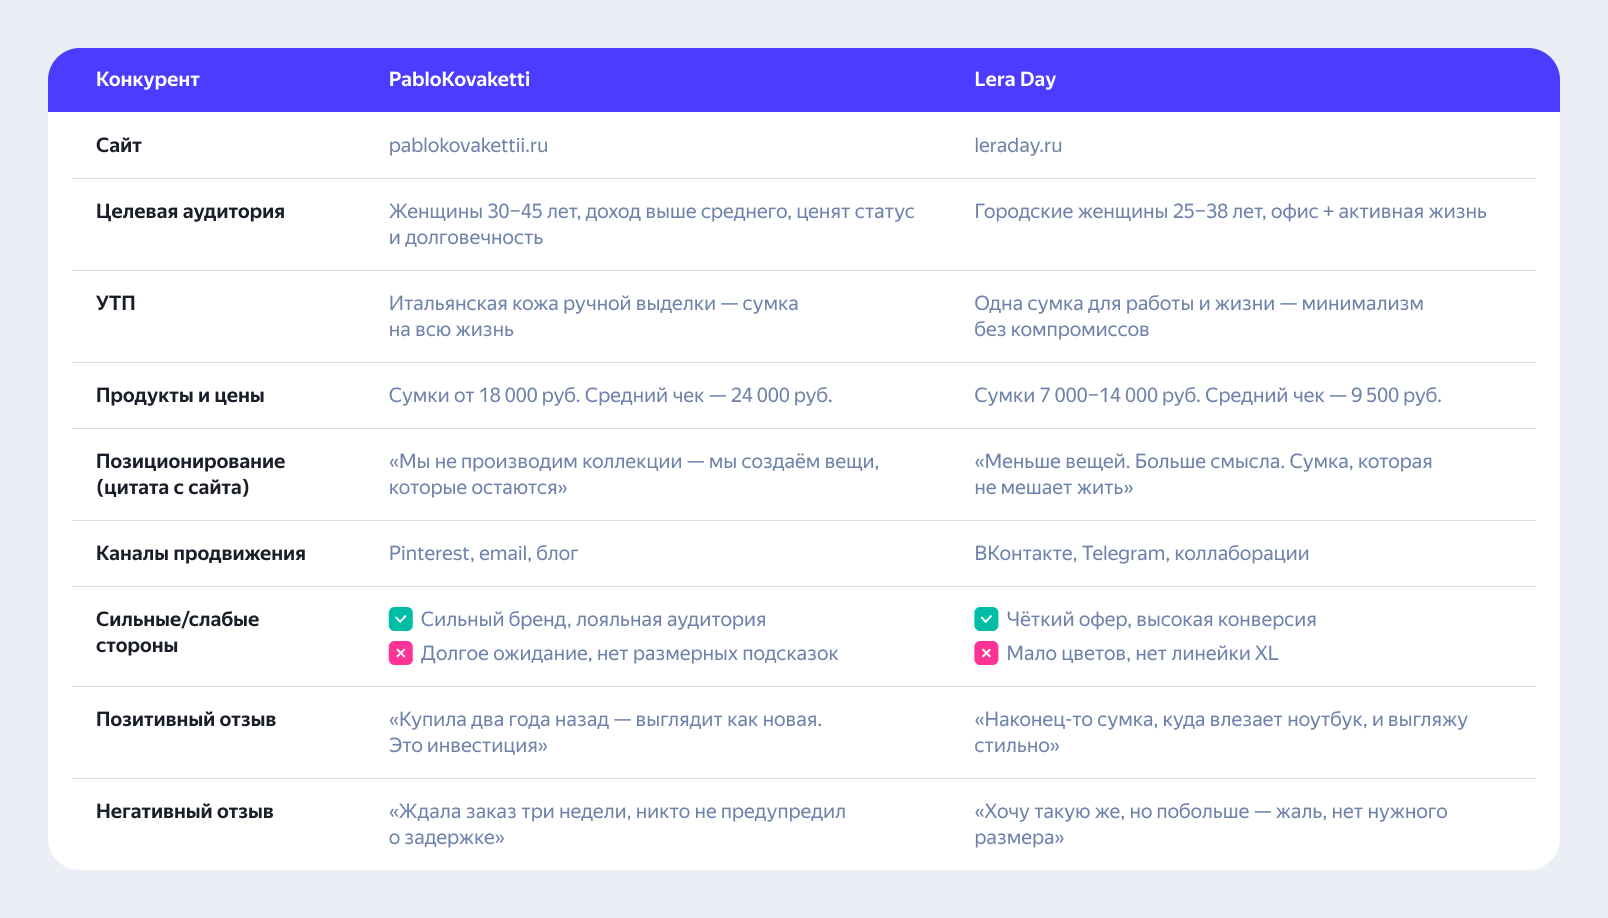Click the "УТП" row label
The width and height of the screenshot is (1608, 918).
tap(116, 303)
